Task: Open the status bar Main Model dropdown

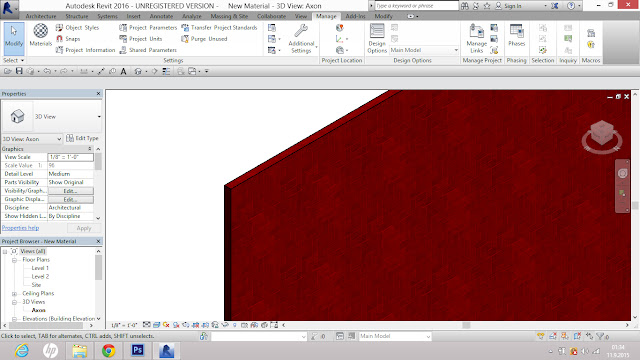Action: pyautogui.click(x=395, y=336)
